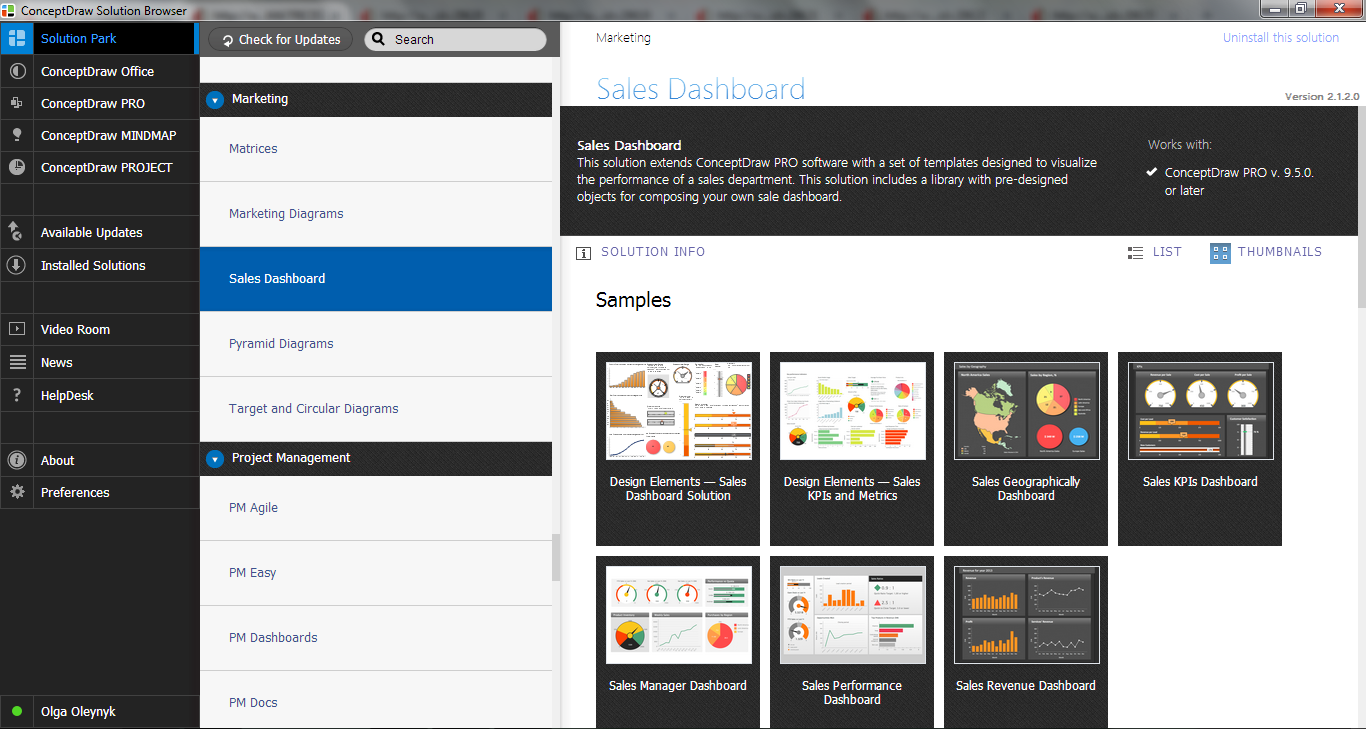This screenshot has width=1366, height=729.
Task: Click user name Olga Oleynyk
Action: (x=78, y=712)
